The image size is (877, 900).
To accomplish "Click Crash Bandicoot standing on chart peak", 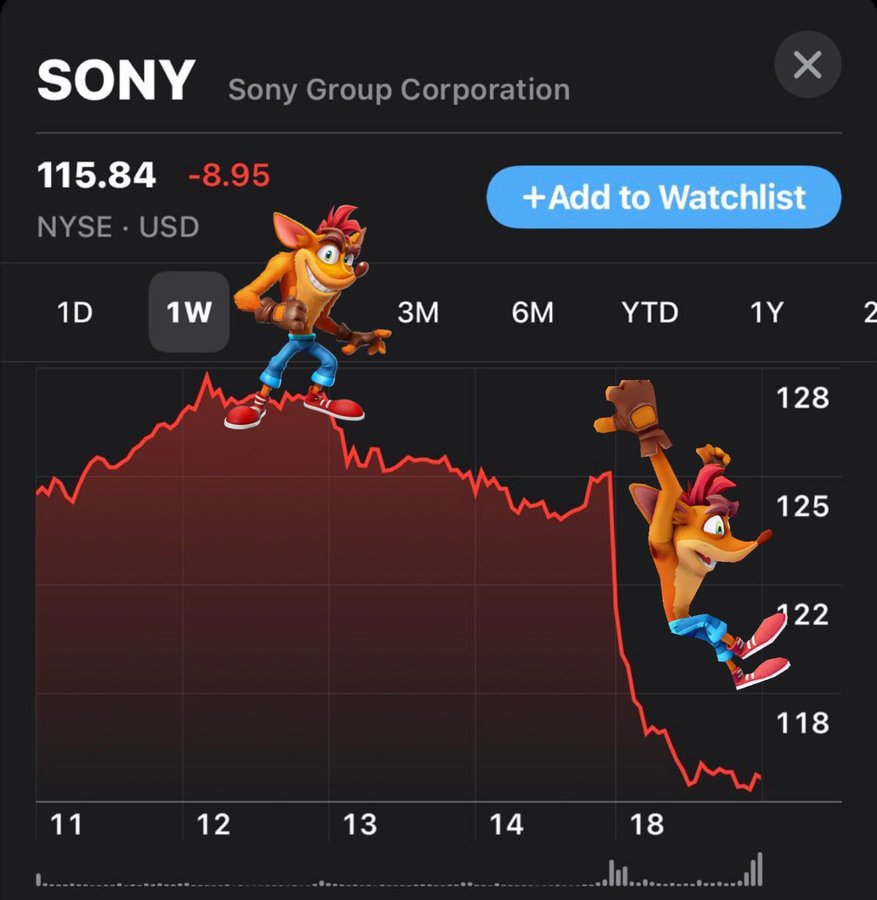I will (x=307, y=317).
